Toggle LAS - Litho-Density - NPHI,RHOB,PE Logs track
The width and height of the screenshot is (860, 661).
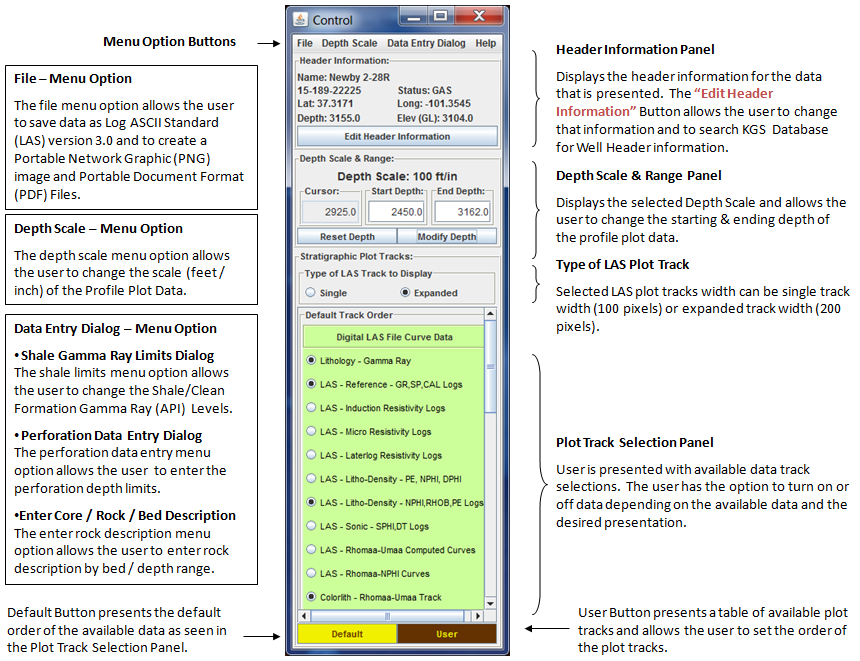tap(312, 502)
